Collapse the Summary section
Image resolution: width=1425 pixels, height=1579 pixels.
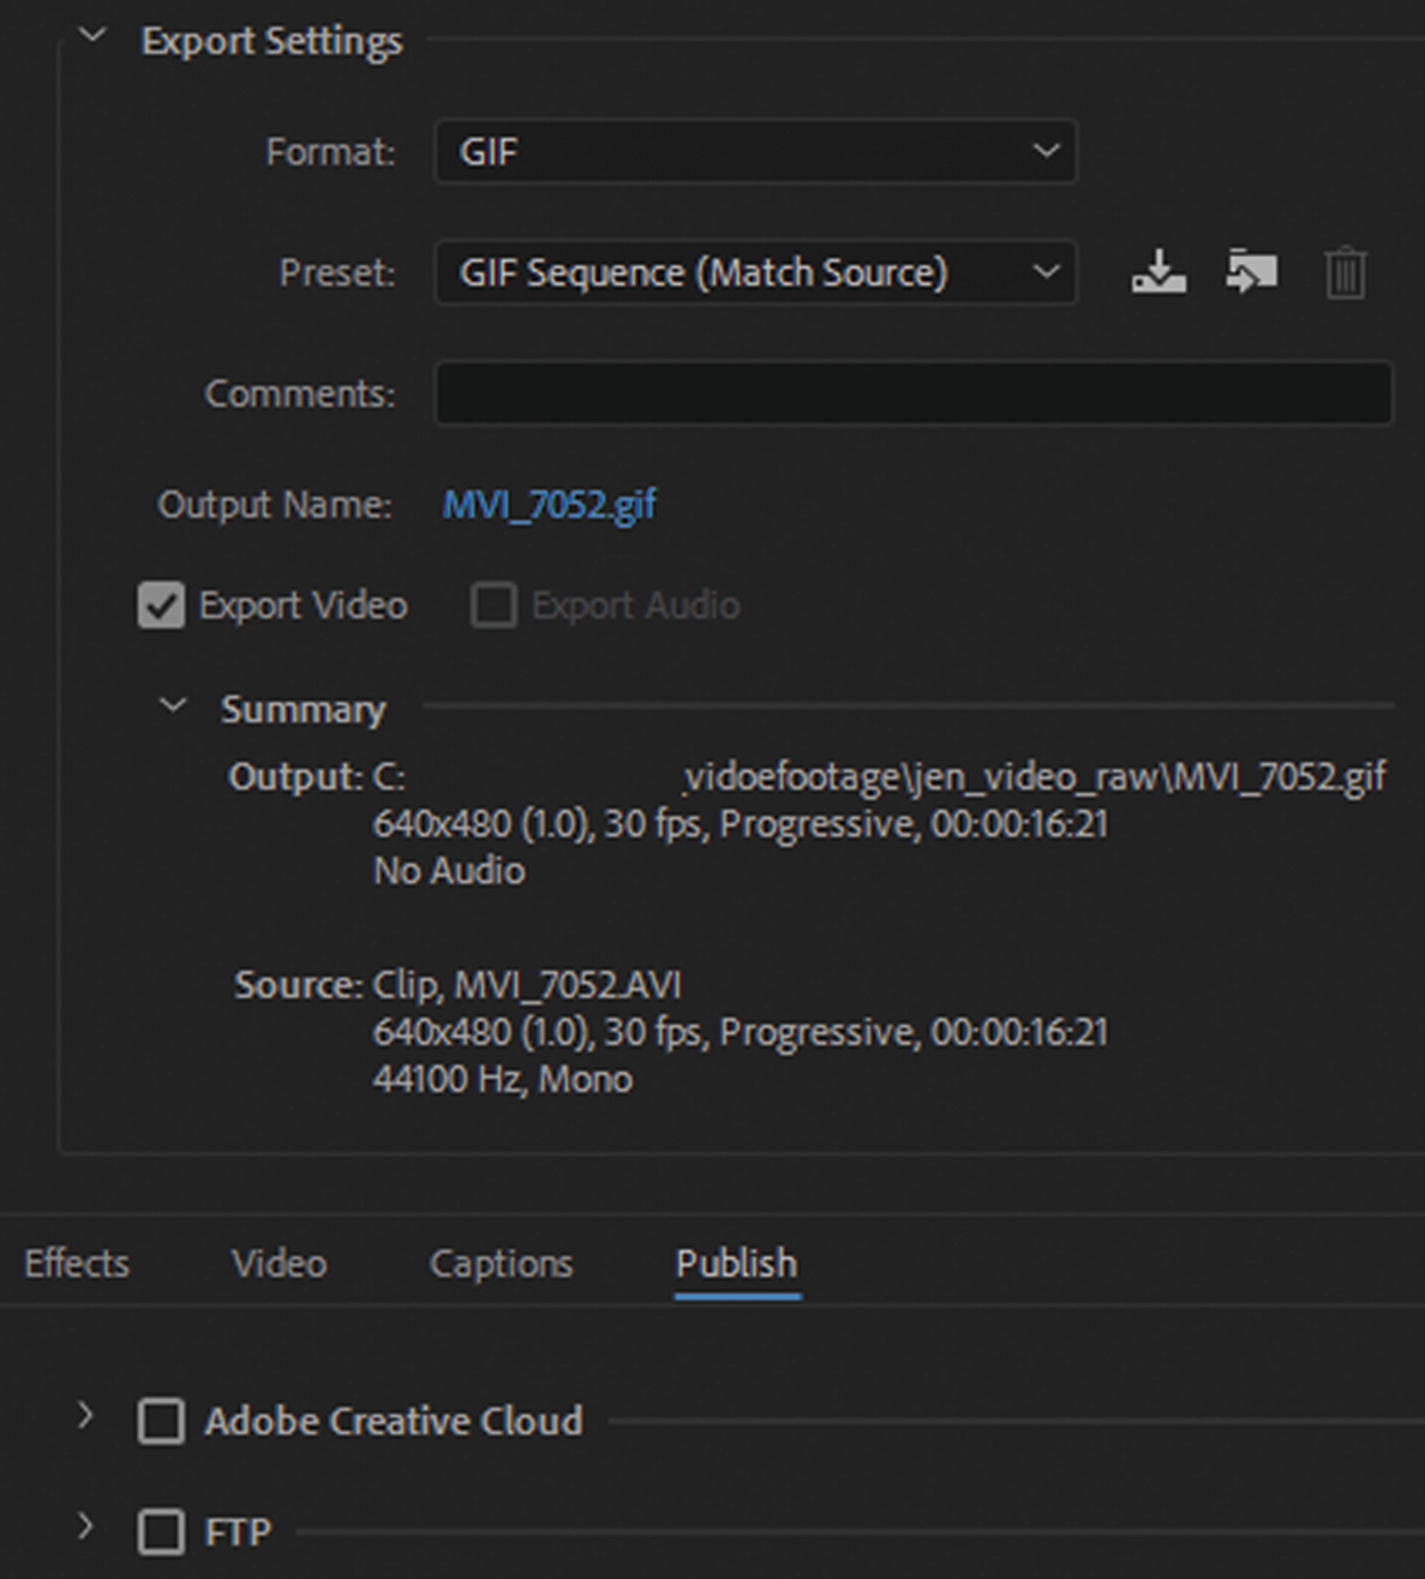(173, 705)
